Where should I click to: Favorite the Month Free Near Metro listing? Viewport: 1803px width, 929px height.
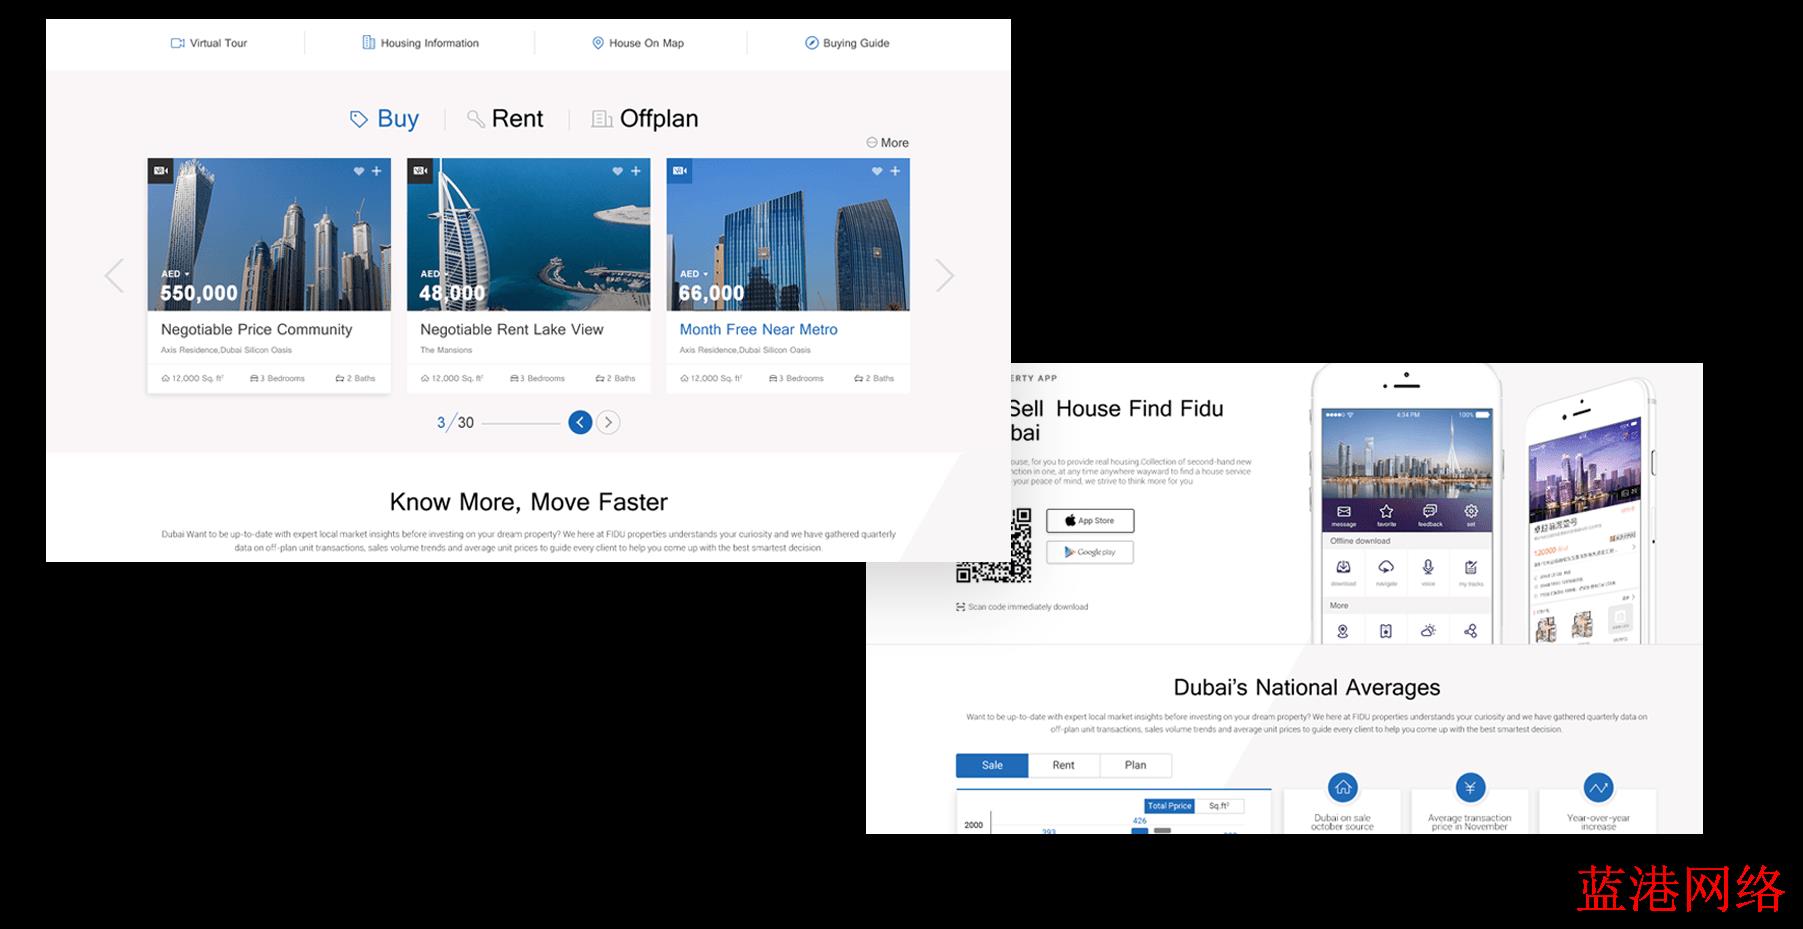click(x=877, y=171)
